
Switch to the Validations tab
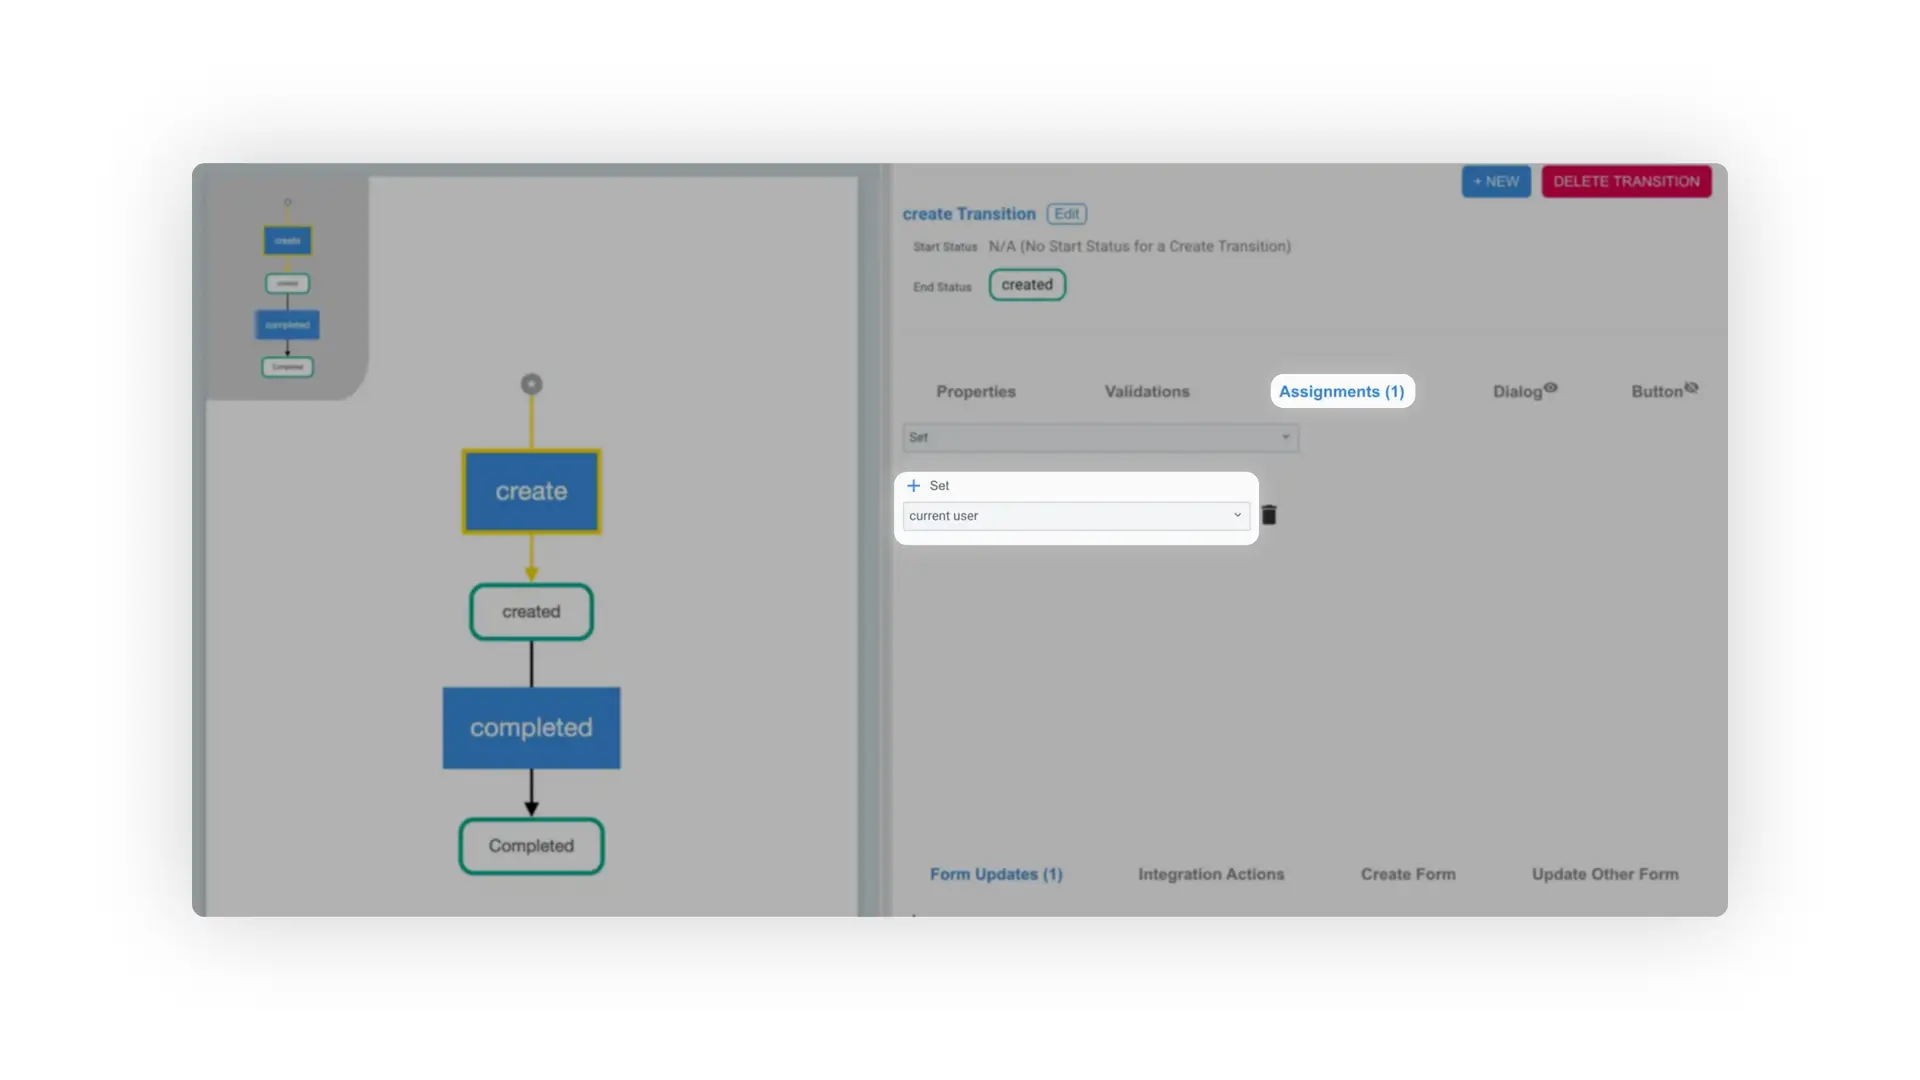tap(1147, 391)
